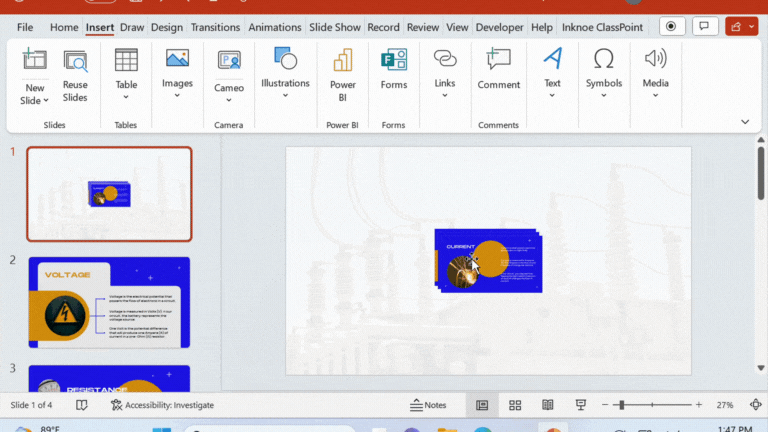The image size is (768, 432).
Task: Open the Links group
Action: (445, 73)
